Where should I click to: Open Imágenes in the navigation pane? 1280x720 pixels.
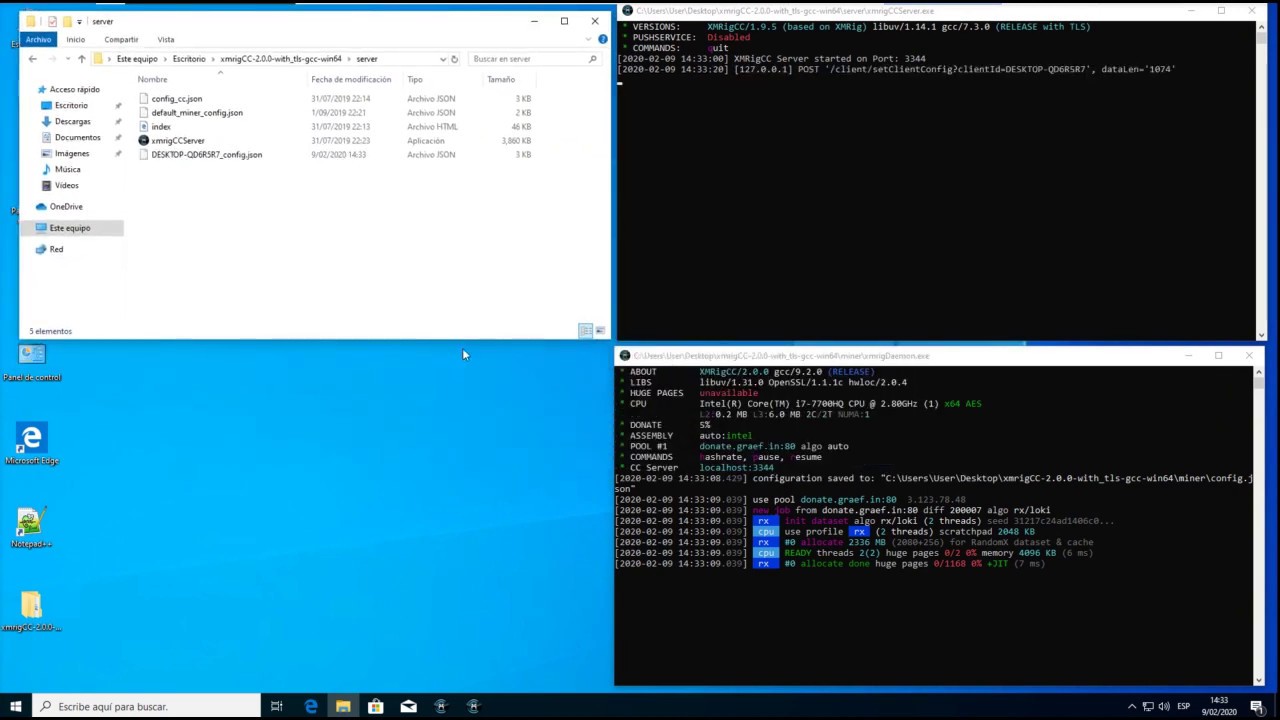(x=72, y=153)
